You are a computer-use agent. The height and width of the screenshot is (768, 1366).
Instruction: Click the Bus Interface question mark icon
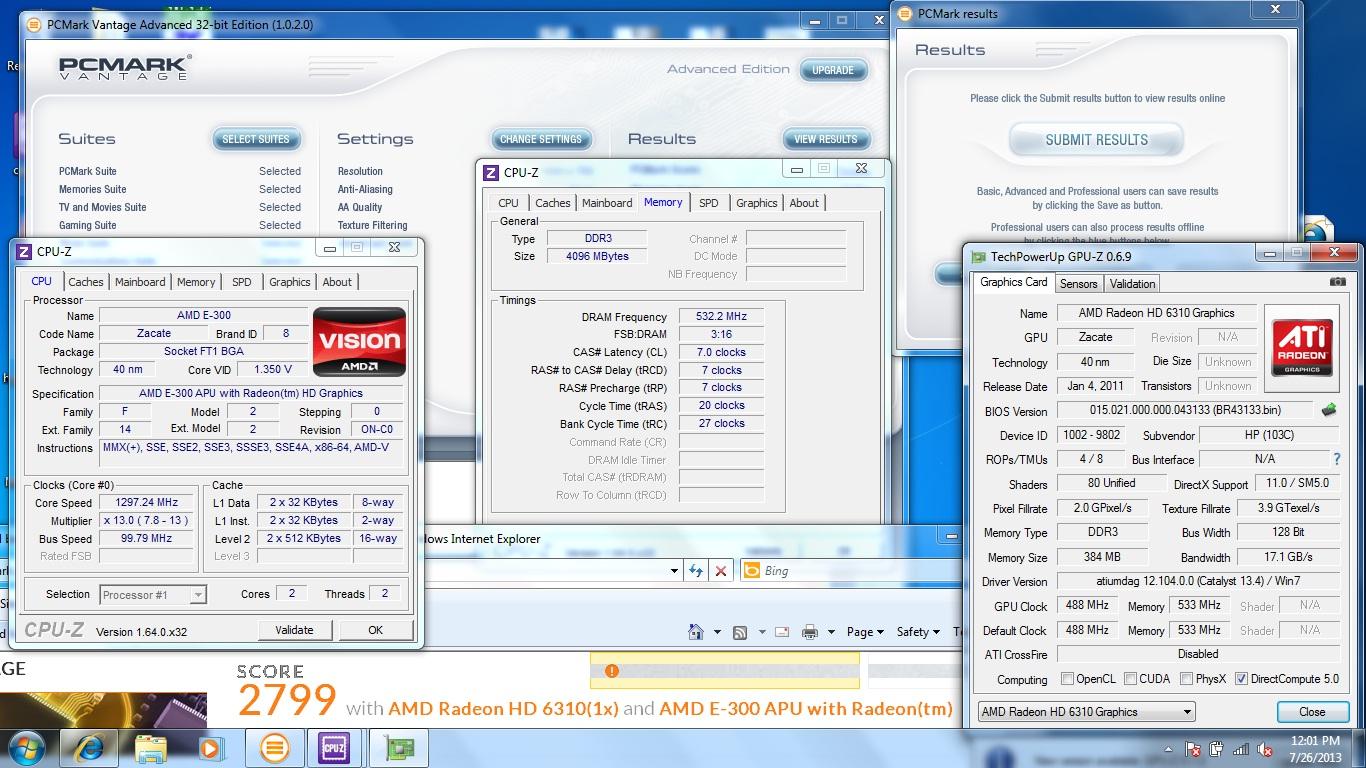[x=1337, y=459]
